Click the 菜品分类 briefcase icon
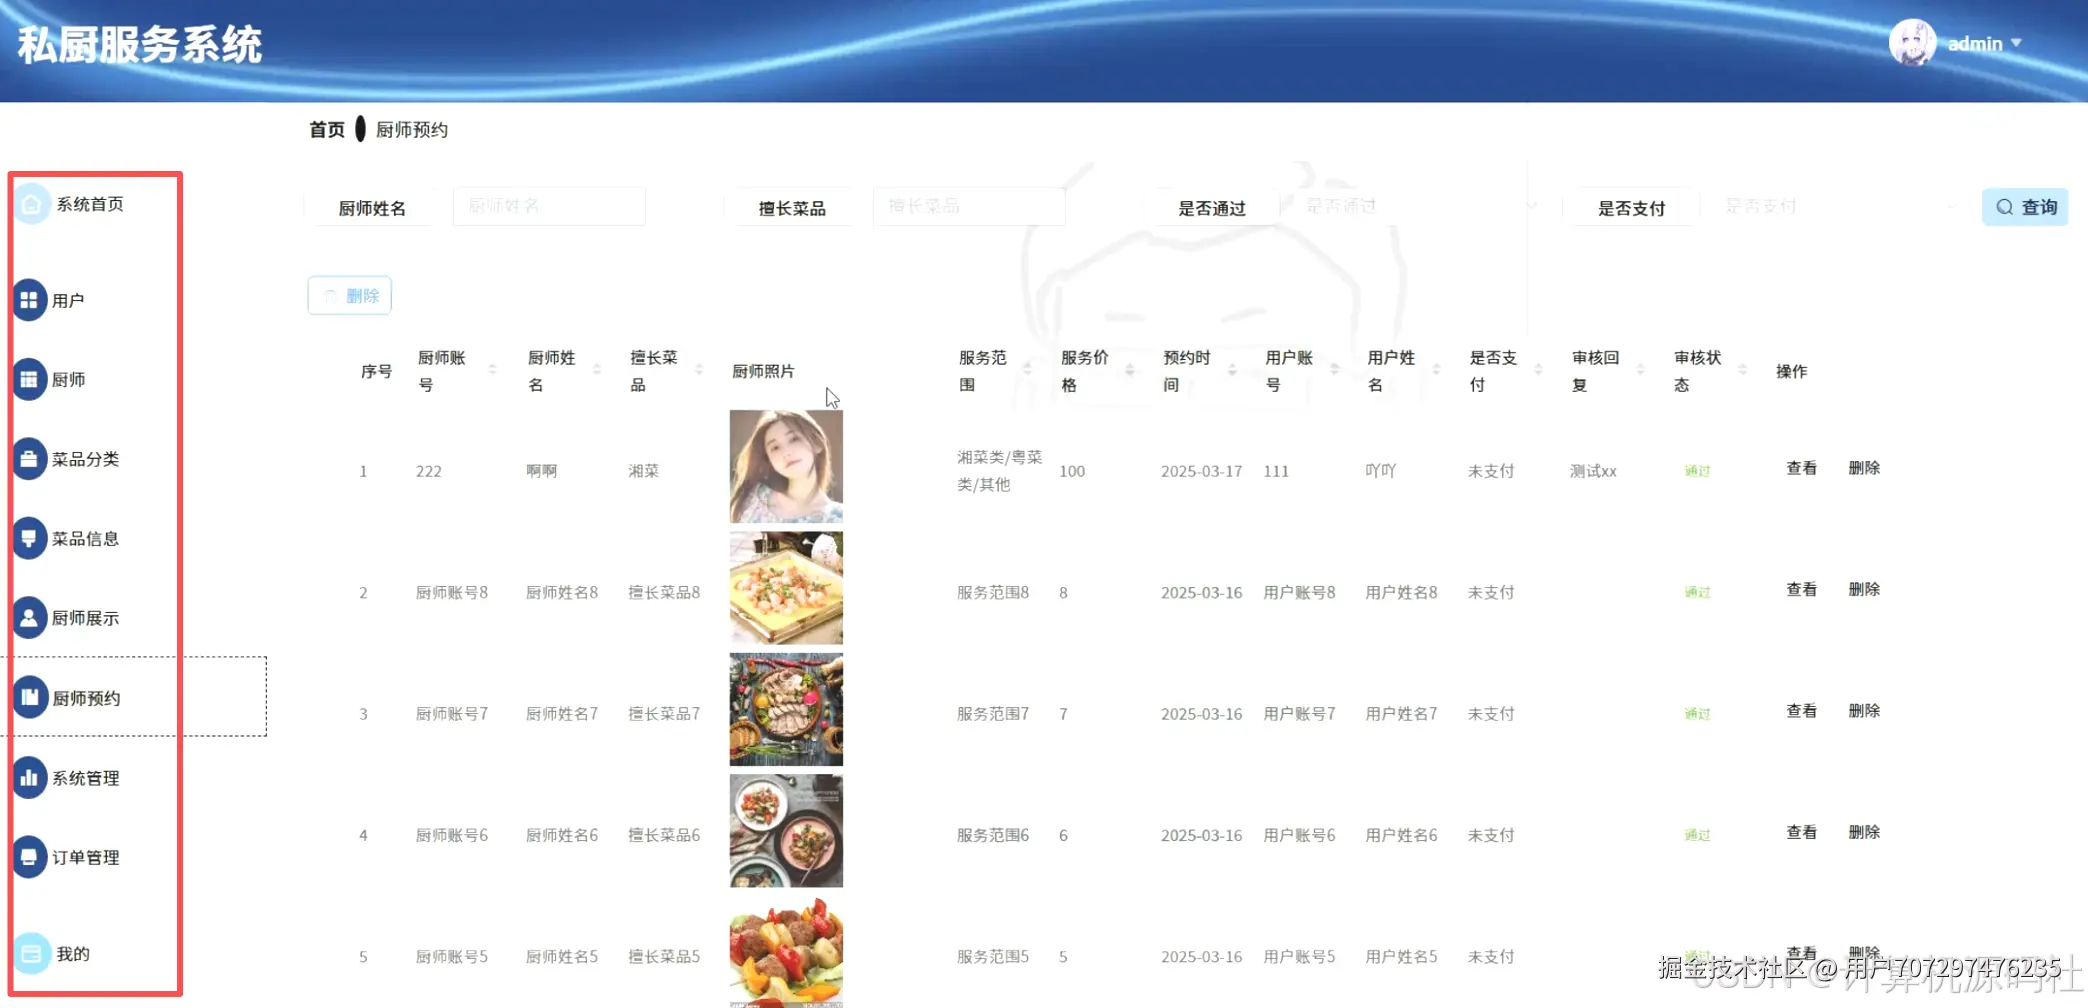This screenshot has height=1008, width=2088. coord(29,459)
